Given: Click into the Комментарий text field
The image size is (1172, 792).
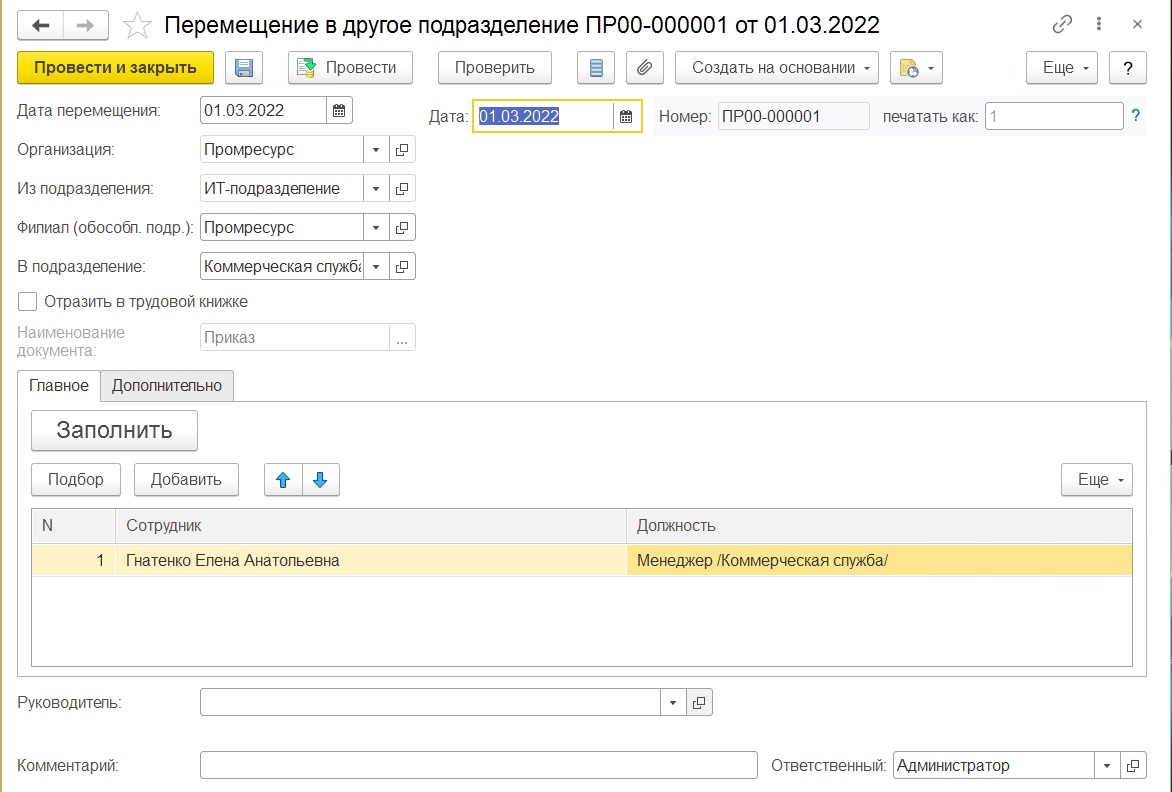Looking at the screenshot, I should [x=478, y=766].
